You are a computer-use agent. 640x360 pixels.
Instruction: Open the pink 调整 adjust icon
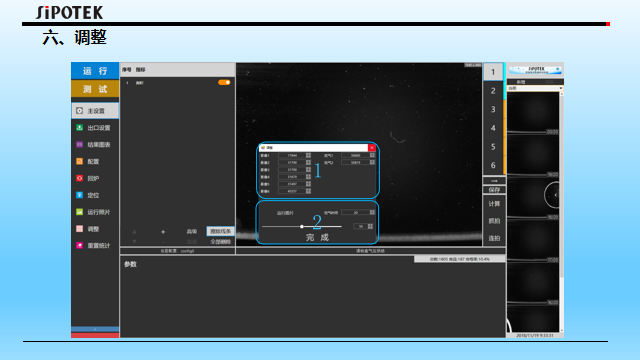click(80, 229)
